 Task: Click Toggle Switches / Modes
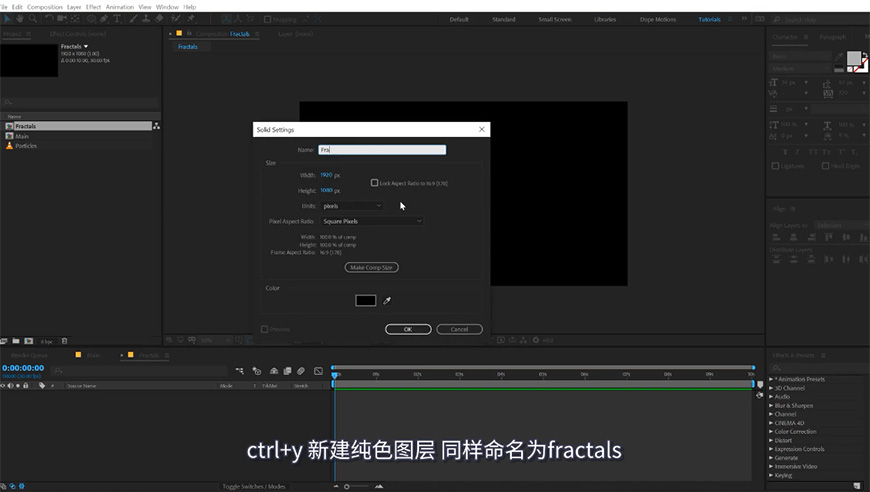coord(254,486)
